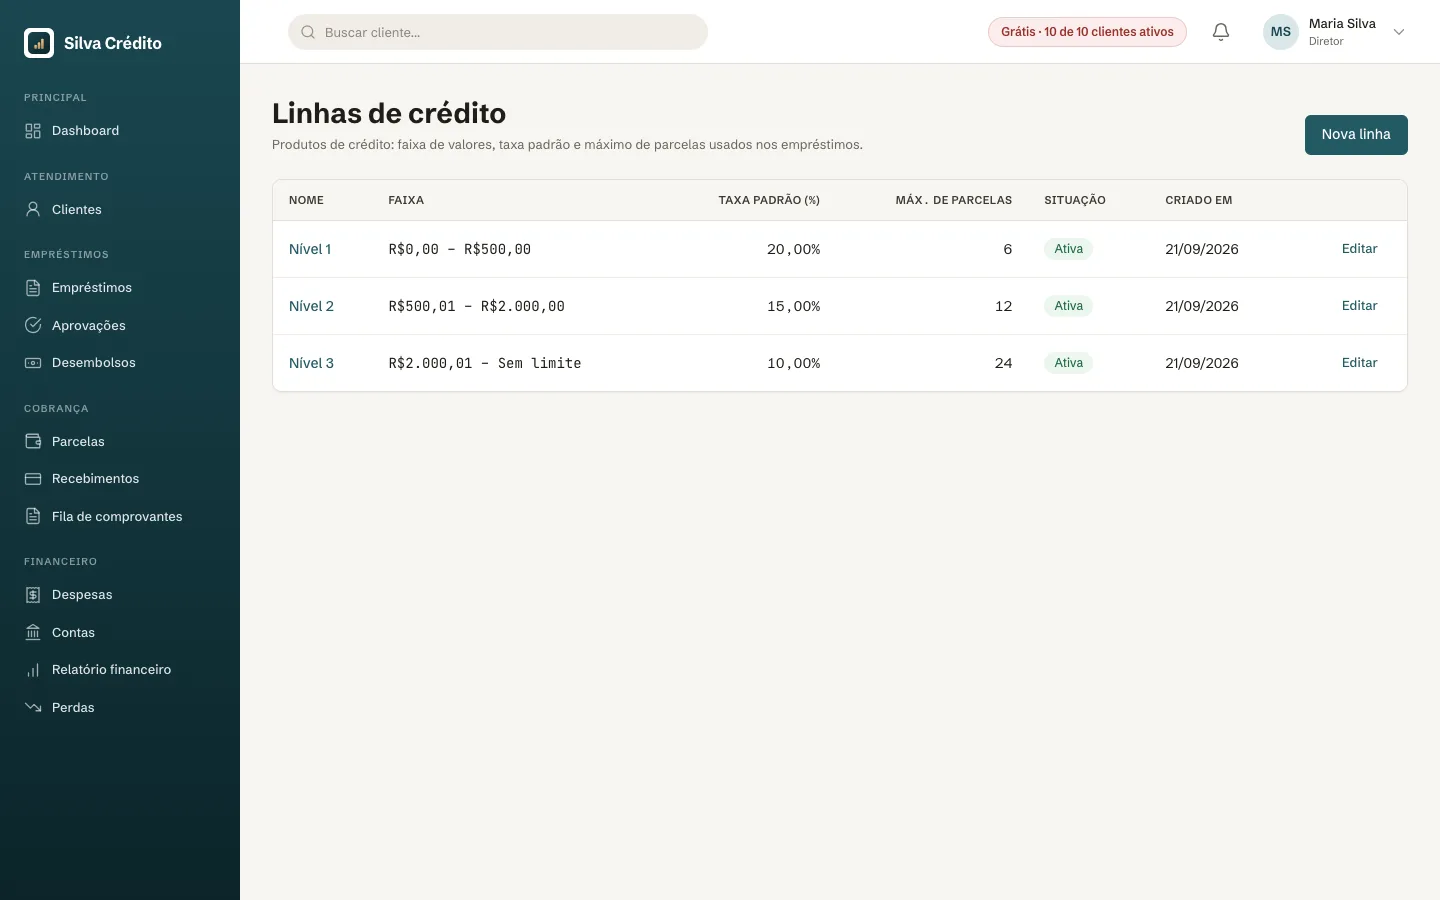Click the MS user avatar
Image resolution: width=1440 pixels, height=900 pixels.
coord(1281,32)
